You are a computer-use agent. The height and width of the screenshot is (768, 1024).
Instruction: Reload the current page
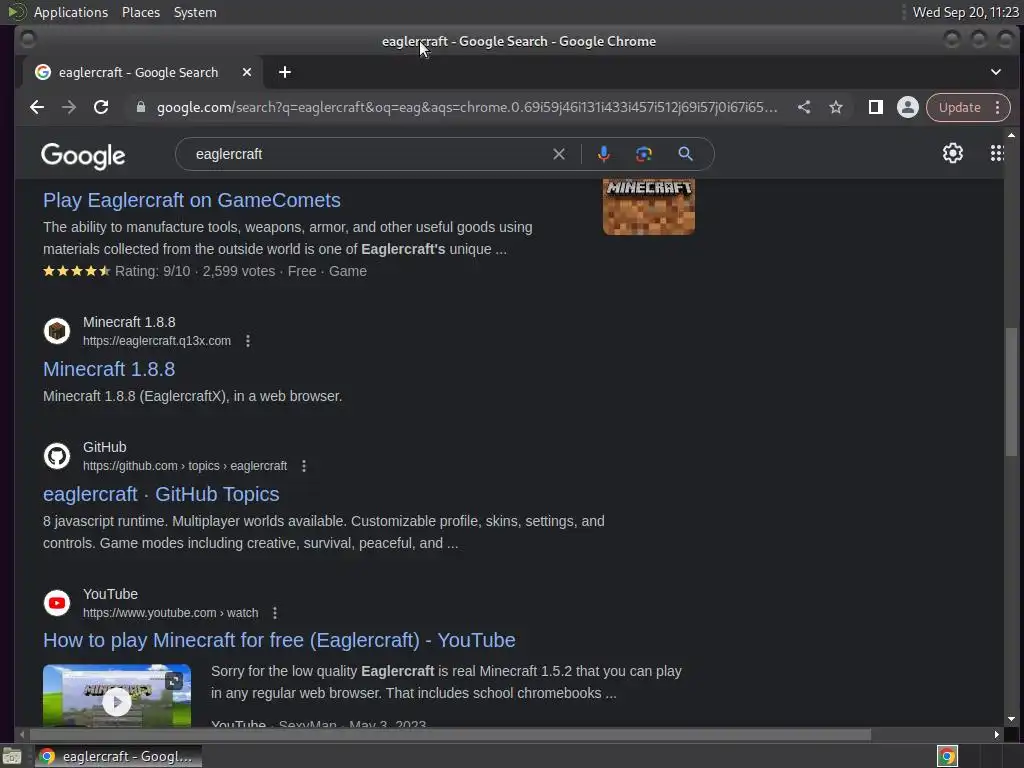pos(101,107)
